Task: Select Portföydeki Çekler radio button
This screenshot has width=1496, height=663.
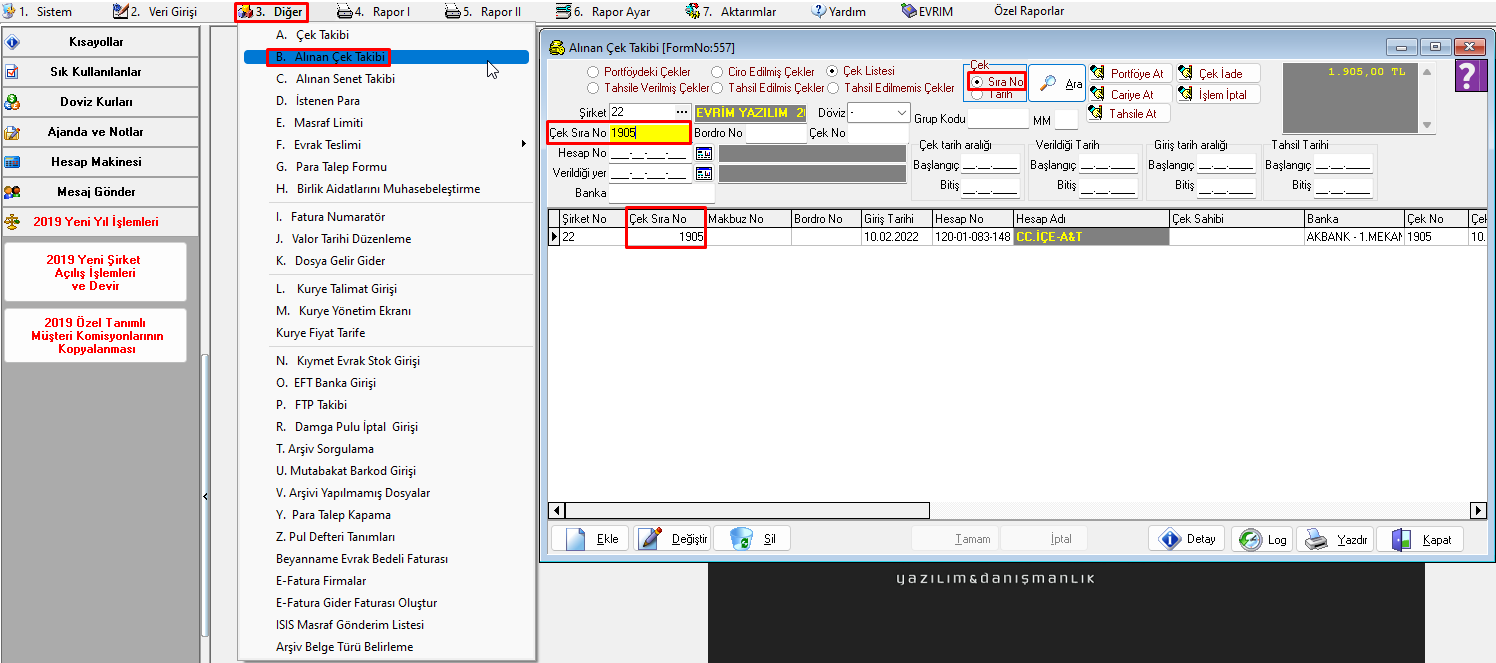Action: (594, 72)
